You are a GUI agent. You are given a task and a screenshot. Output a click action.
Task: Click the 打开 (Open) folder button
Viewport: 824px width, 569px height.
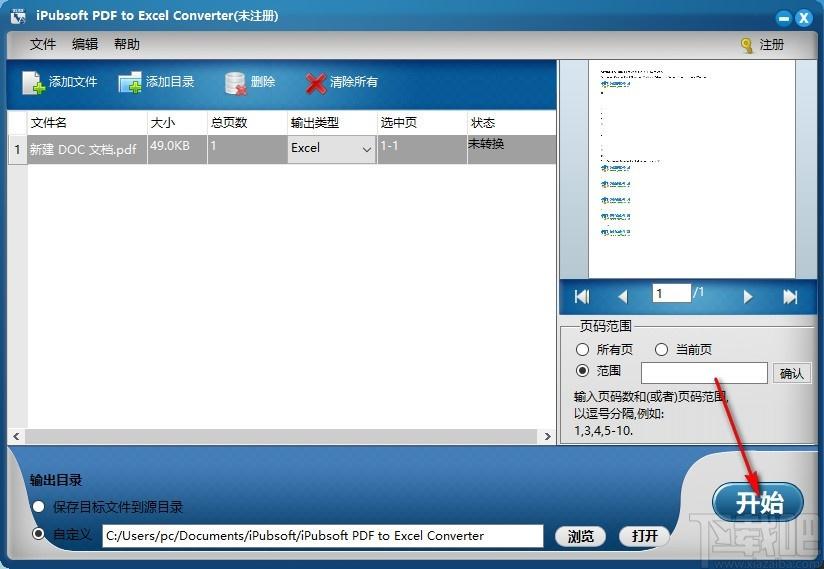[644, 536]
